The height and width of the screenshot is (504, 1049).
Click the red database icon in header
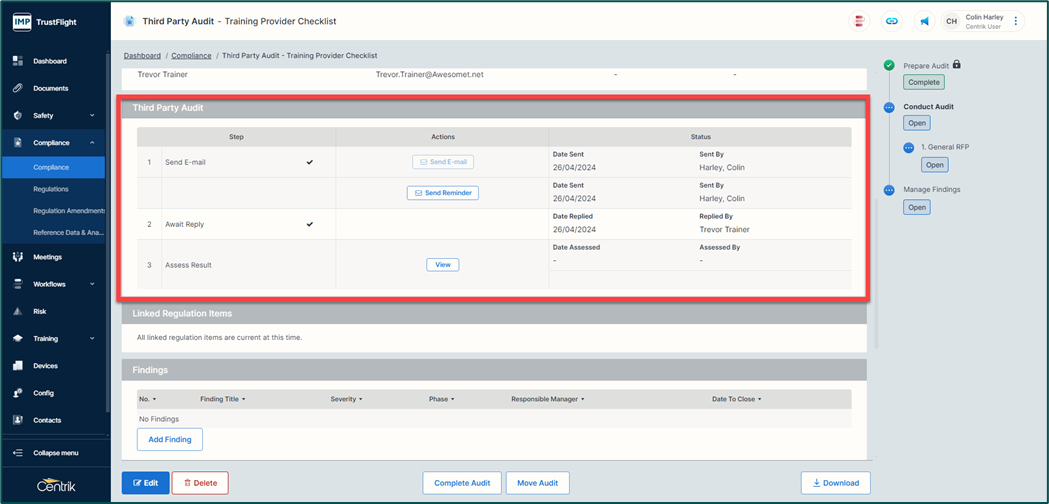pos(859,21)
